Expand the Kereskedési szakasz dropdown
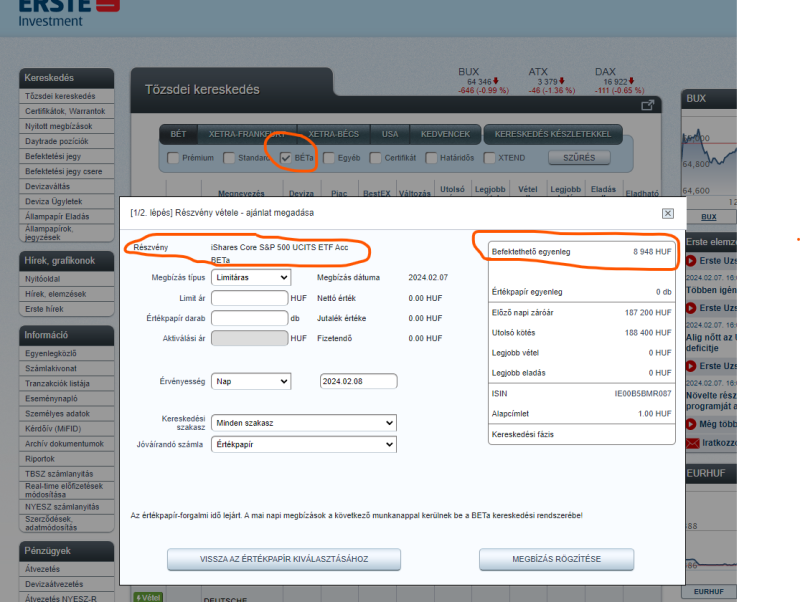 (304, 423)
